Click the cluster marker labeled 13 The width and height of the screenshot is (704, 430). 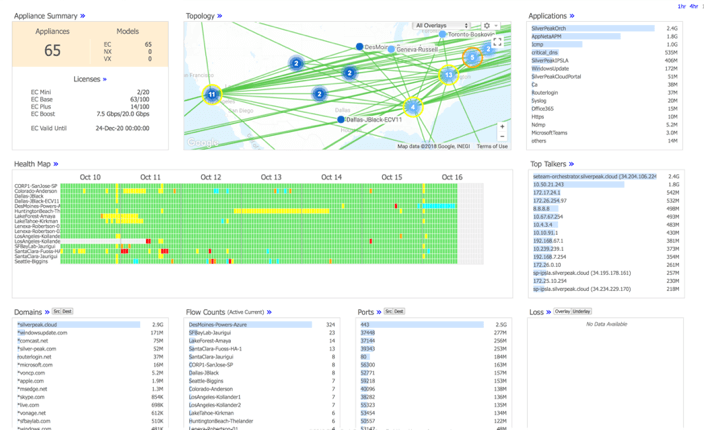click(x=449, y=75)
